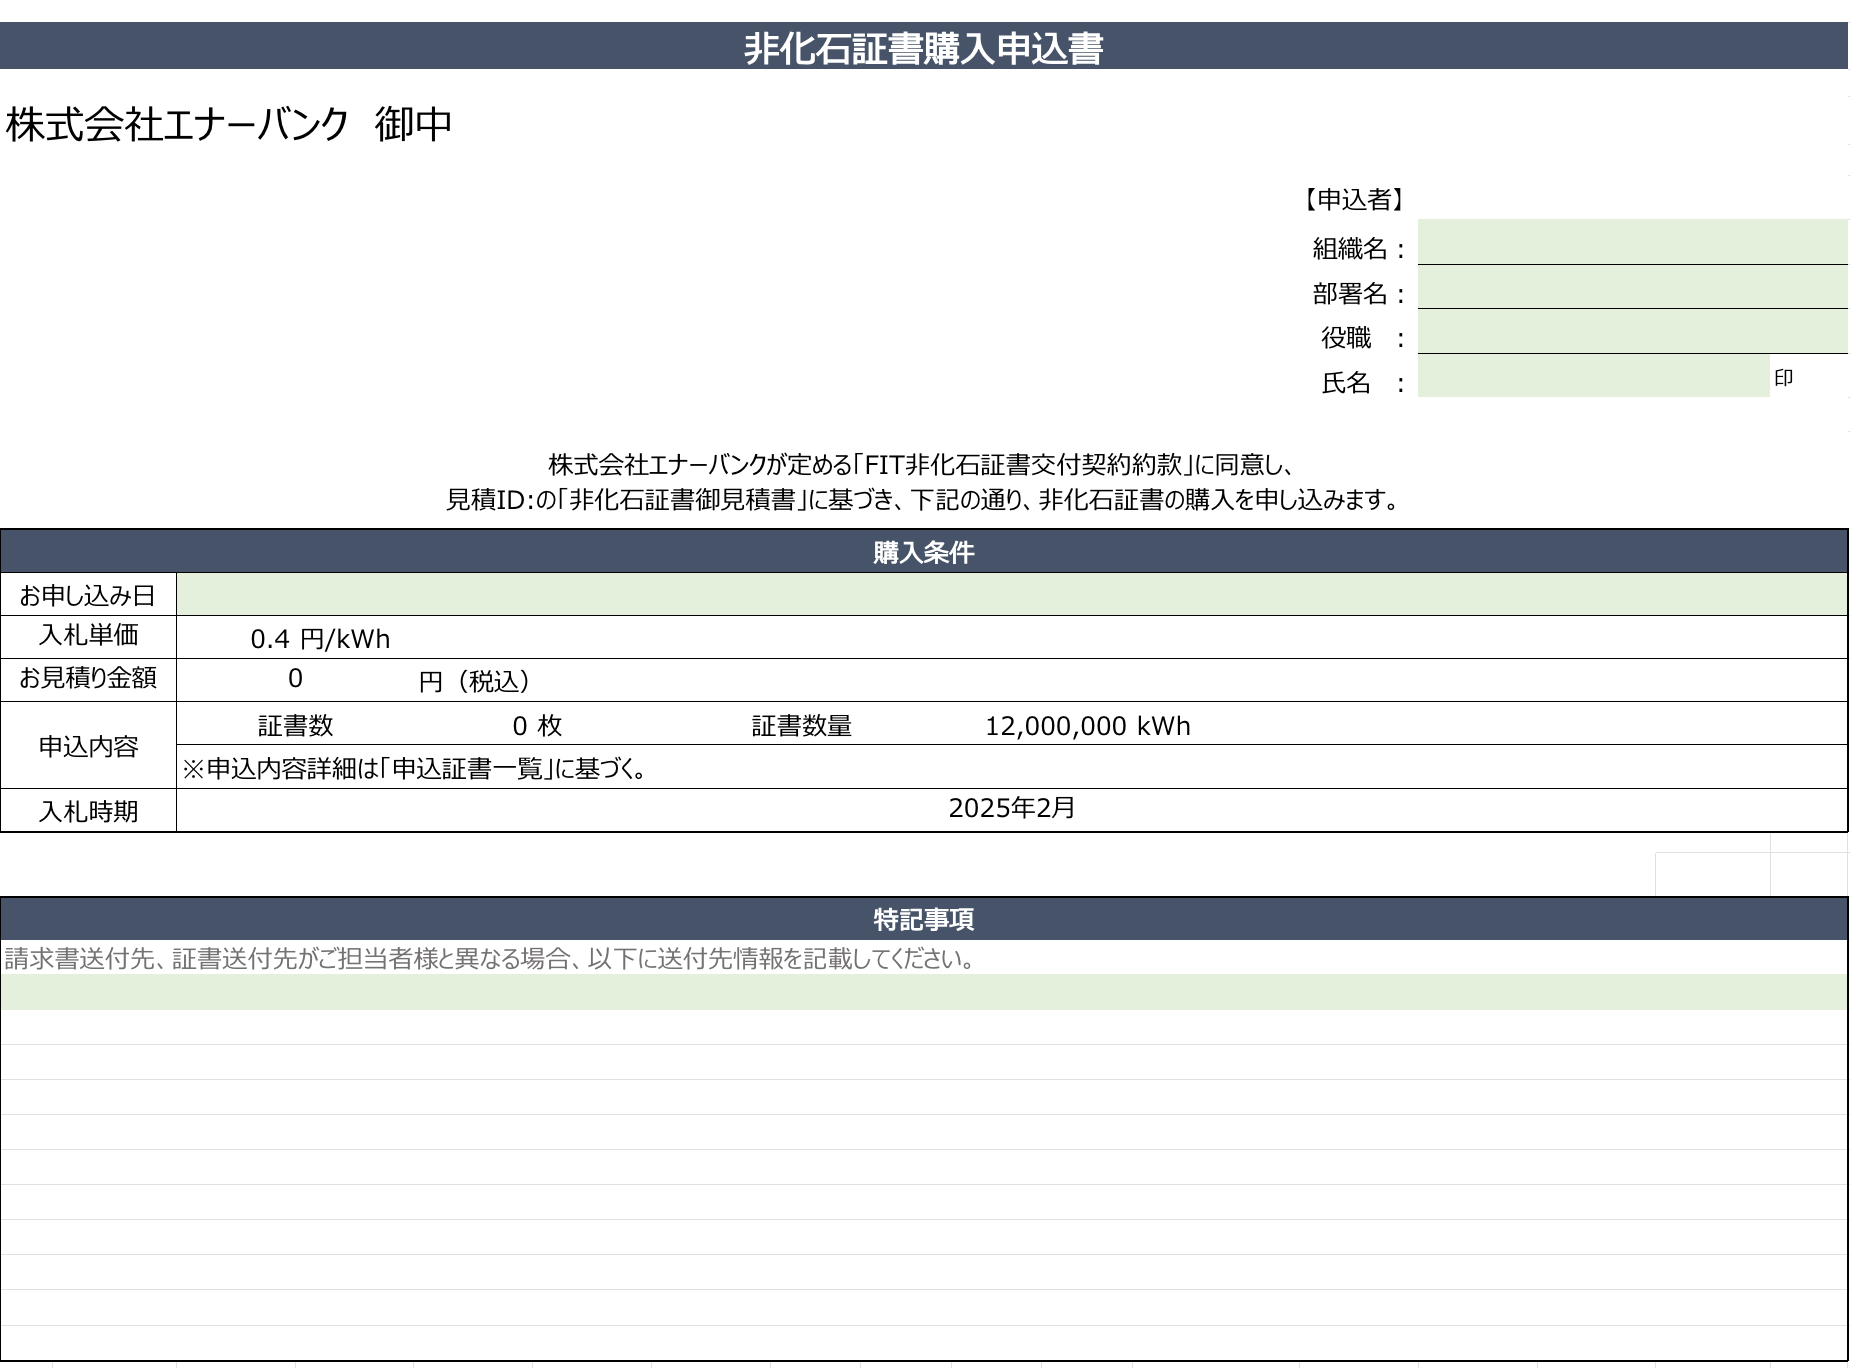This screenshot has height=1368, width=1850.
Task: Select the FIT非化石証書交付契約約款 agreement sentence
Action: click(922, 465)
